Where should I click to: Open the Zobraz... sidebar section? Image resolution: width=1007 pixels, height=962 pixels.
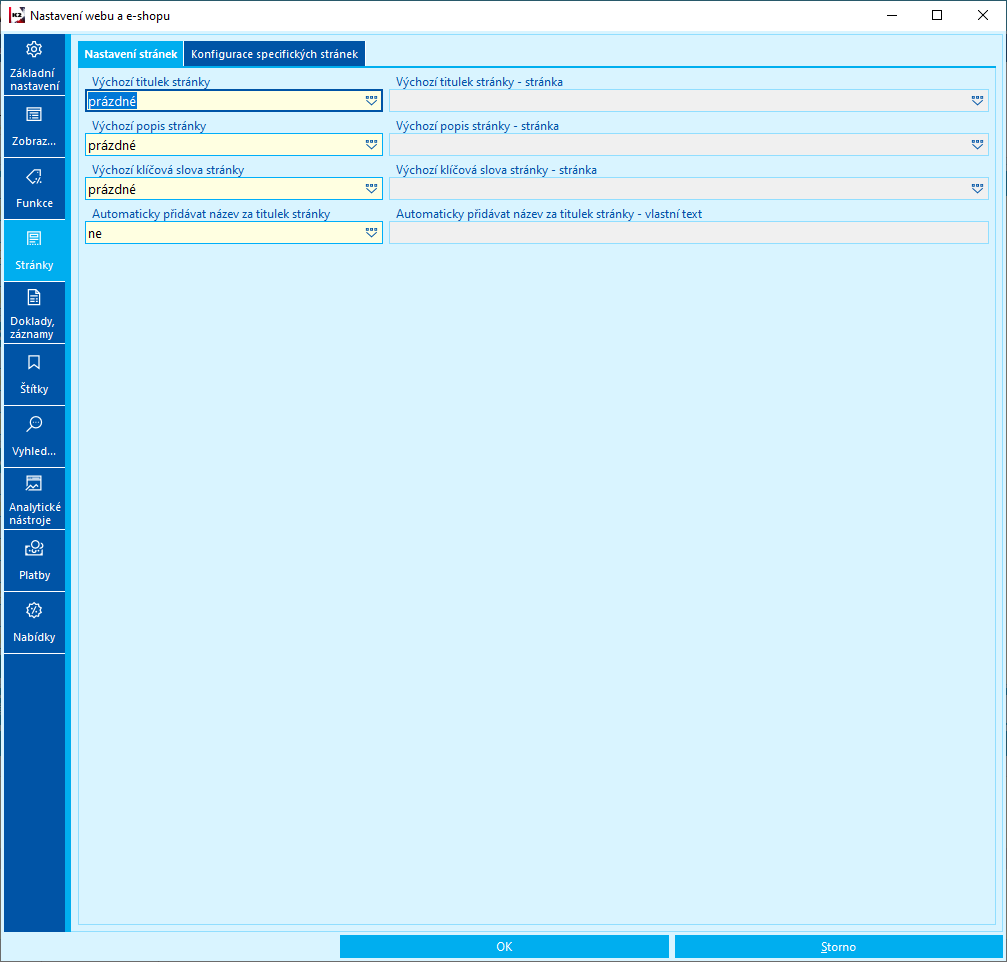[34, 127]
